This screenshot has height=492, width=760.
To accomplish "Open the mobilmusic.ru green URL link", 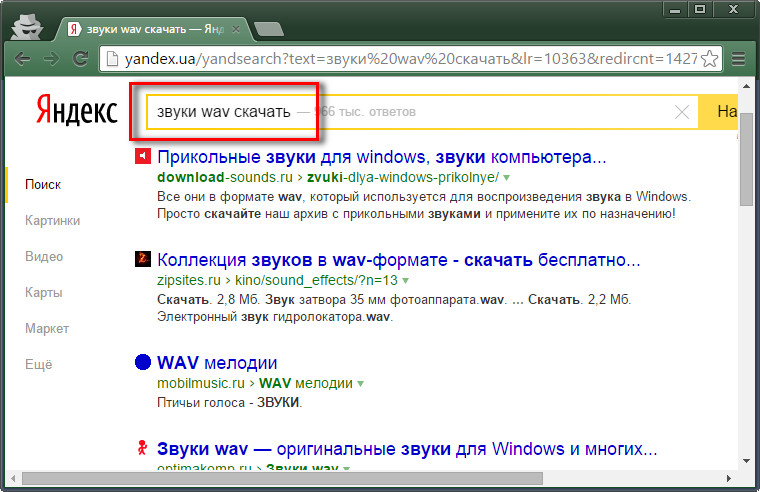I will click(255, 383).
